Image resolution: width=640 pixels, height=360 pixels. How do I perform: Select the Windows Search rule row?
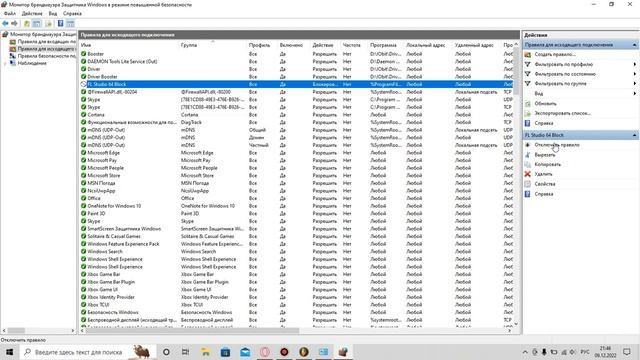(x=297, y=251)
